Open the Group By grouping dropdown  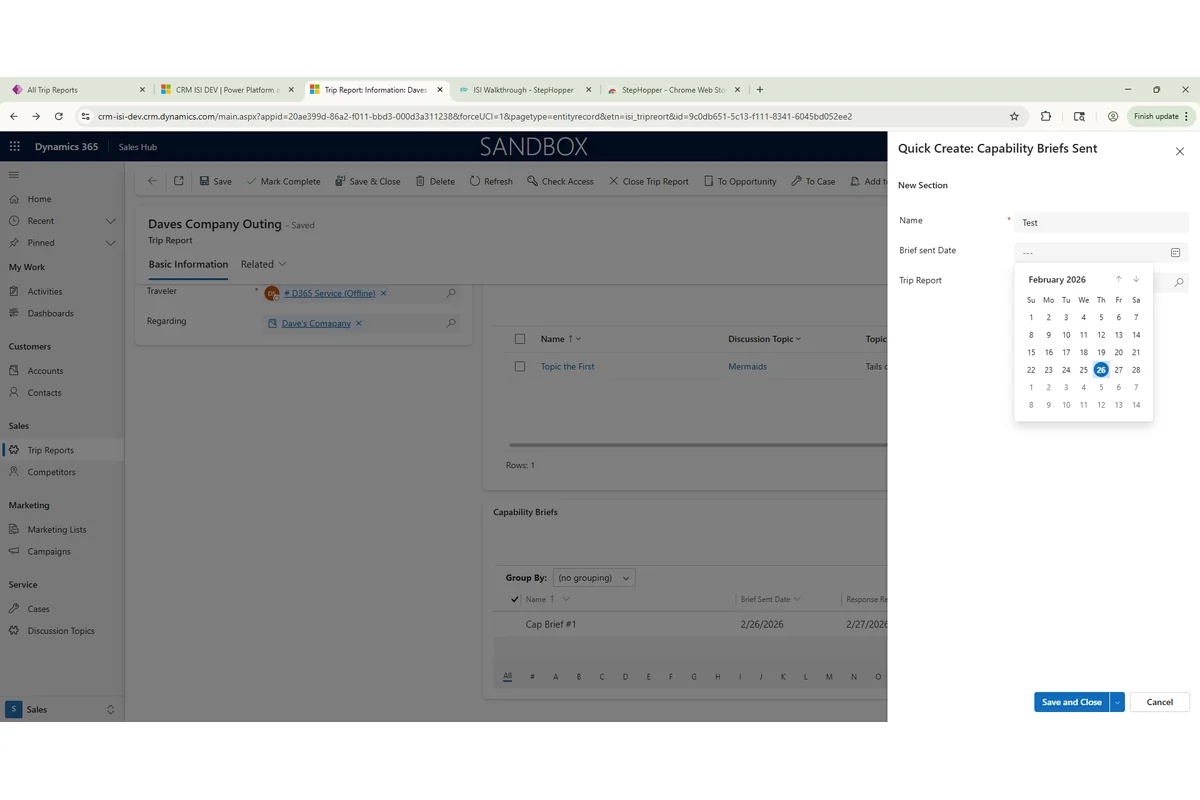594,577
